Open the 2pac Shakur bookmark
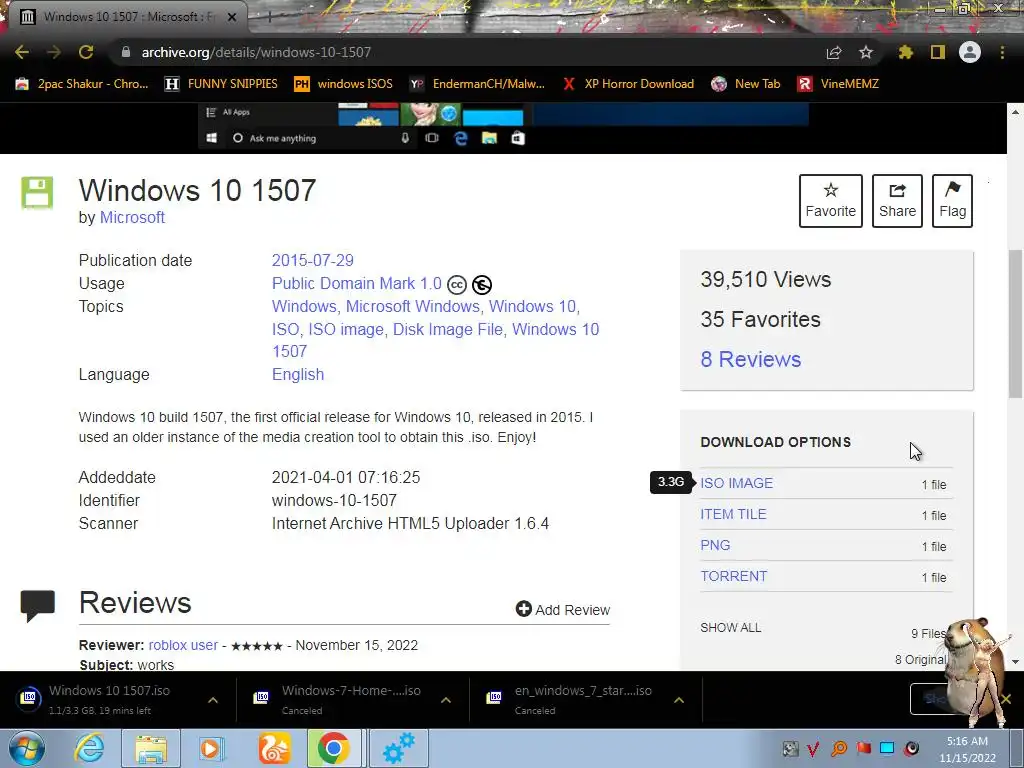Screen dimensions: 1024x768 tap(82, 84)
